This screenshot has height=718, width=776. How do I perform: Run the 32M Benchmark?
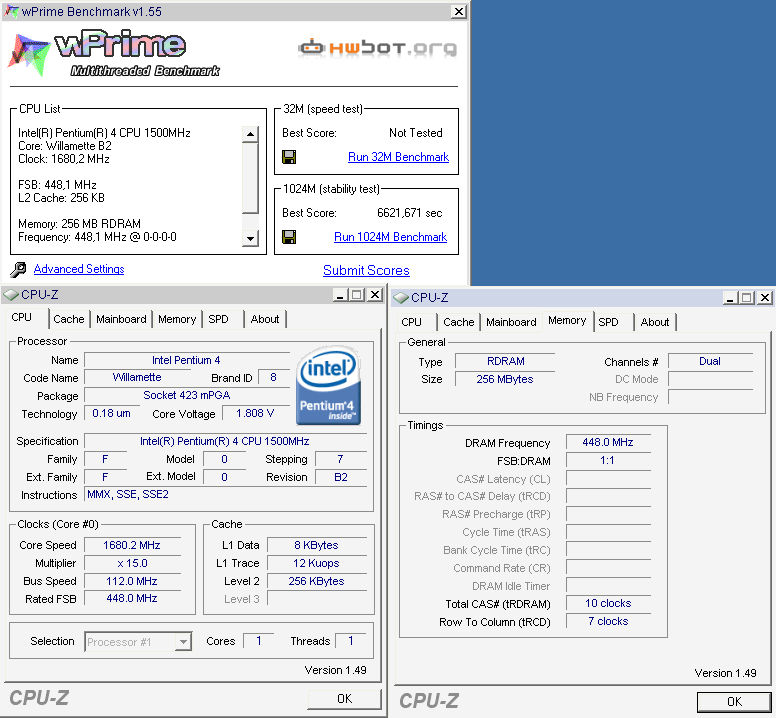(398, 157)
